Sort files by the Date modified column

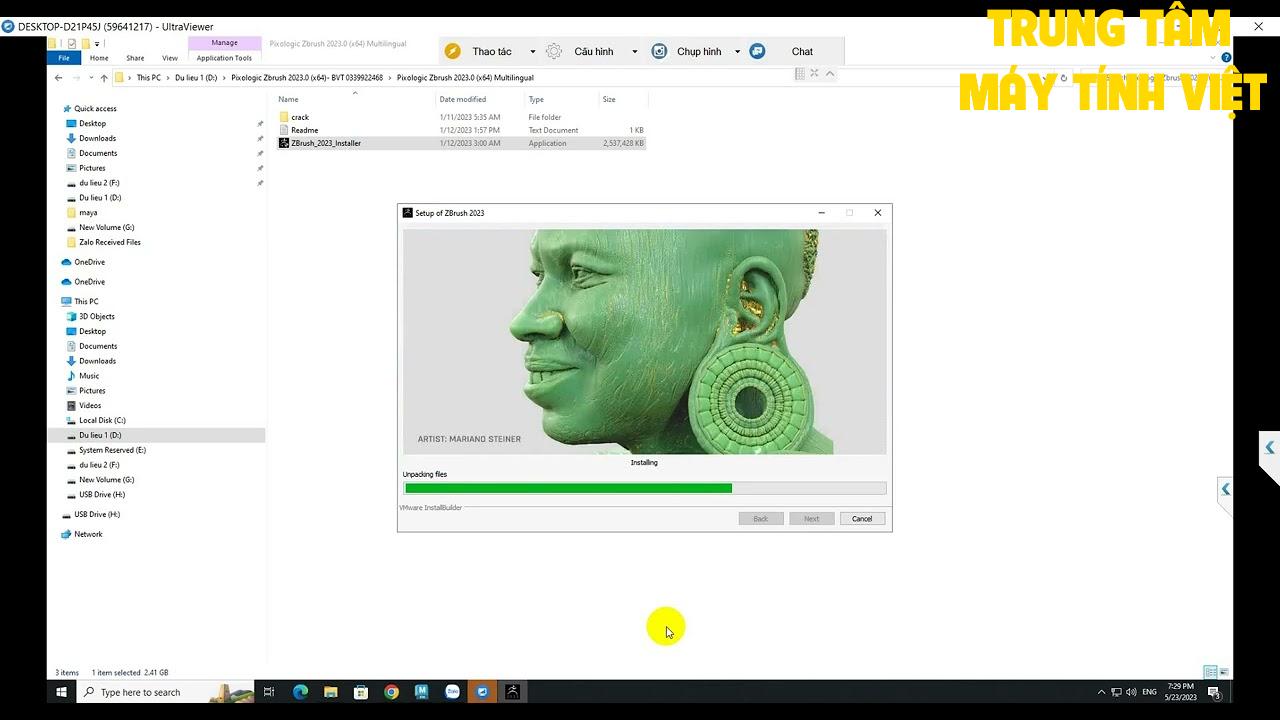click(463, 99)
